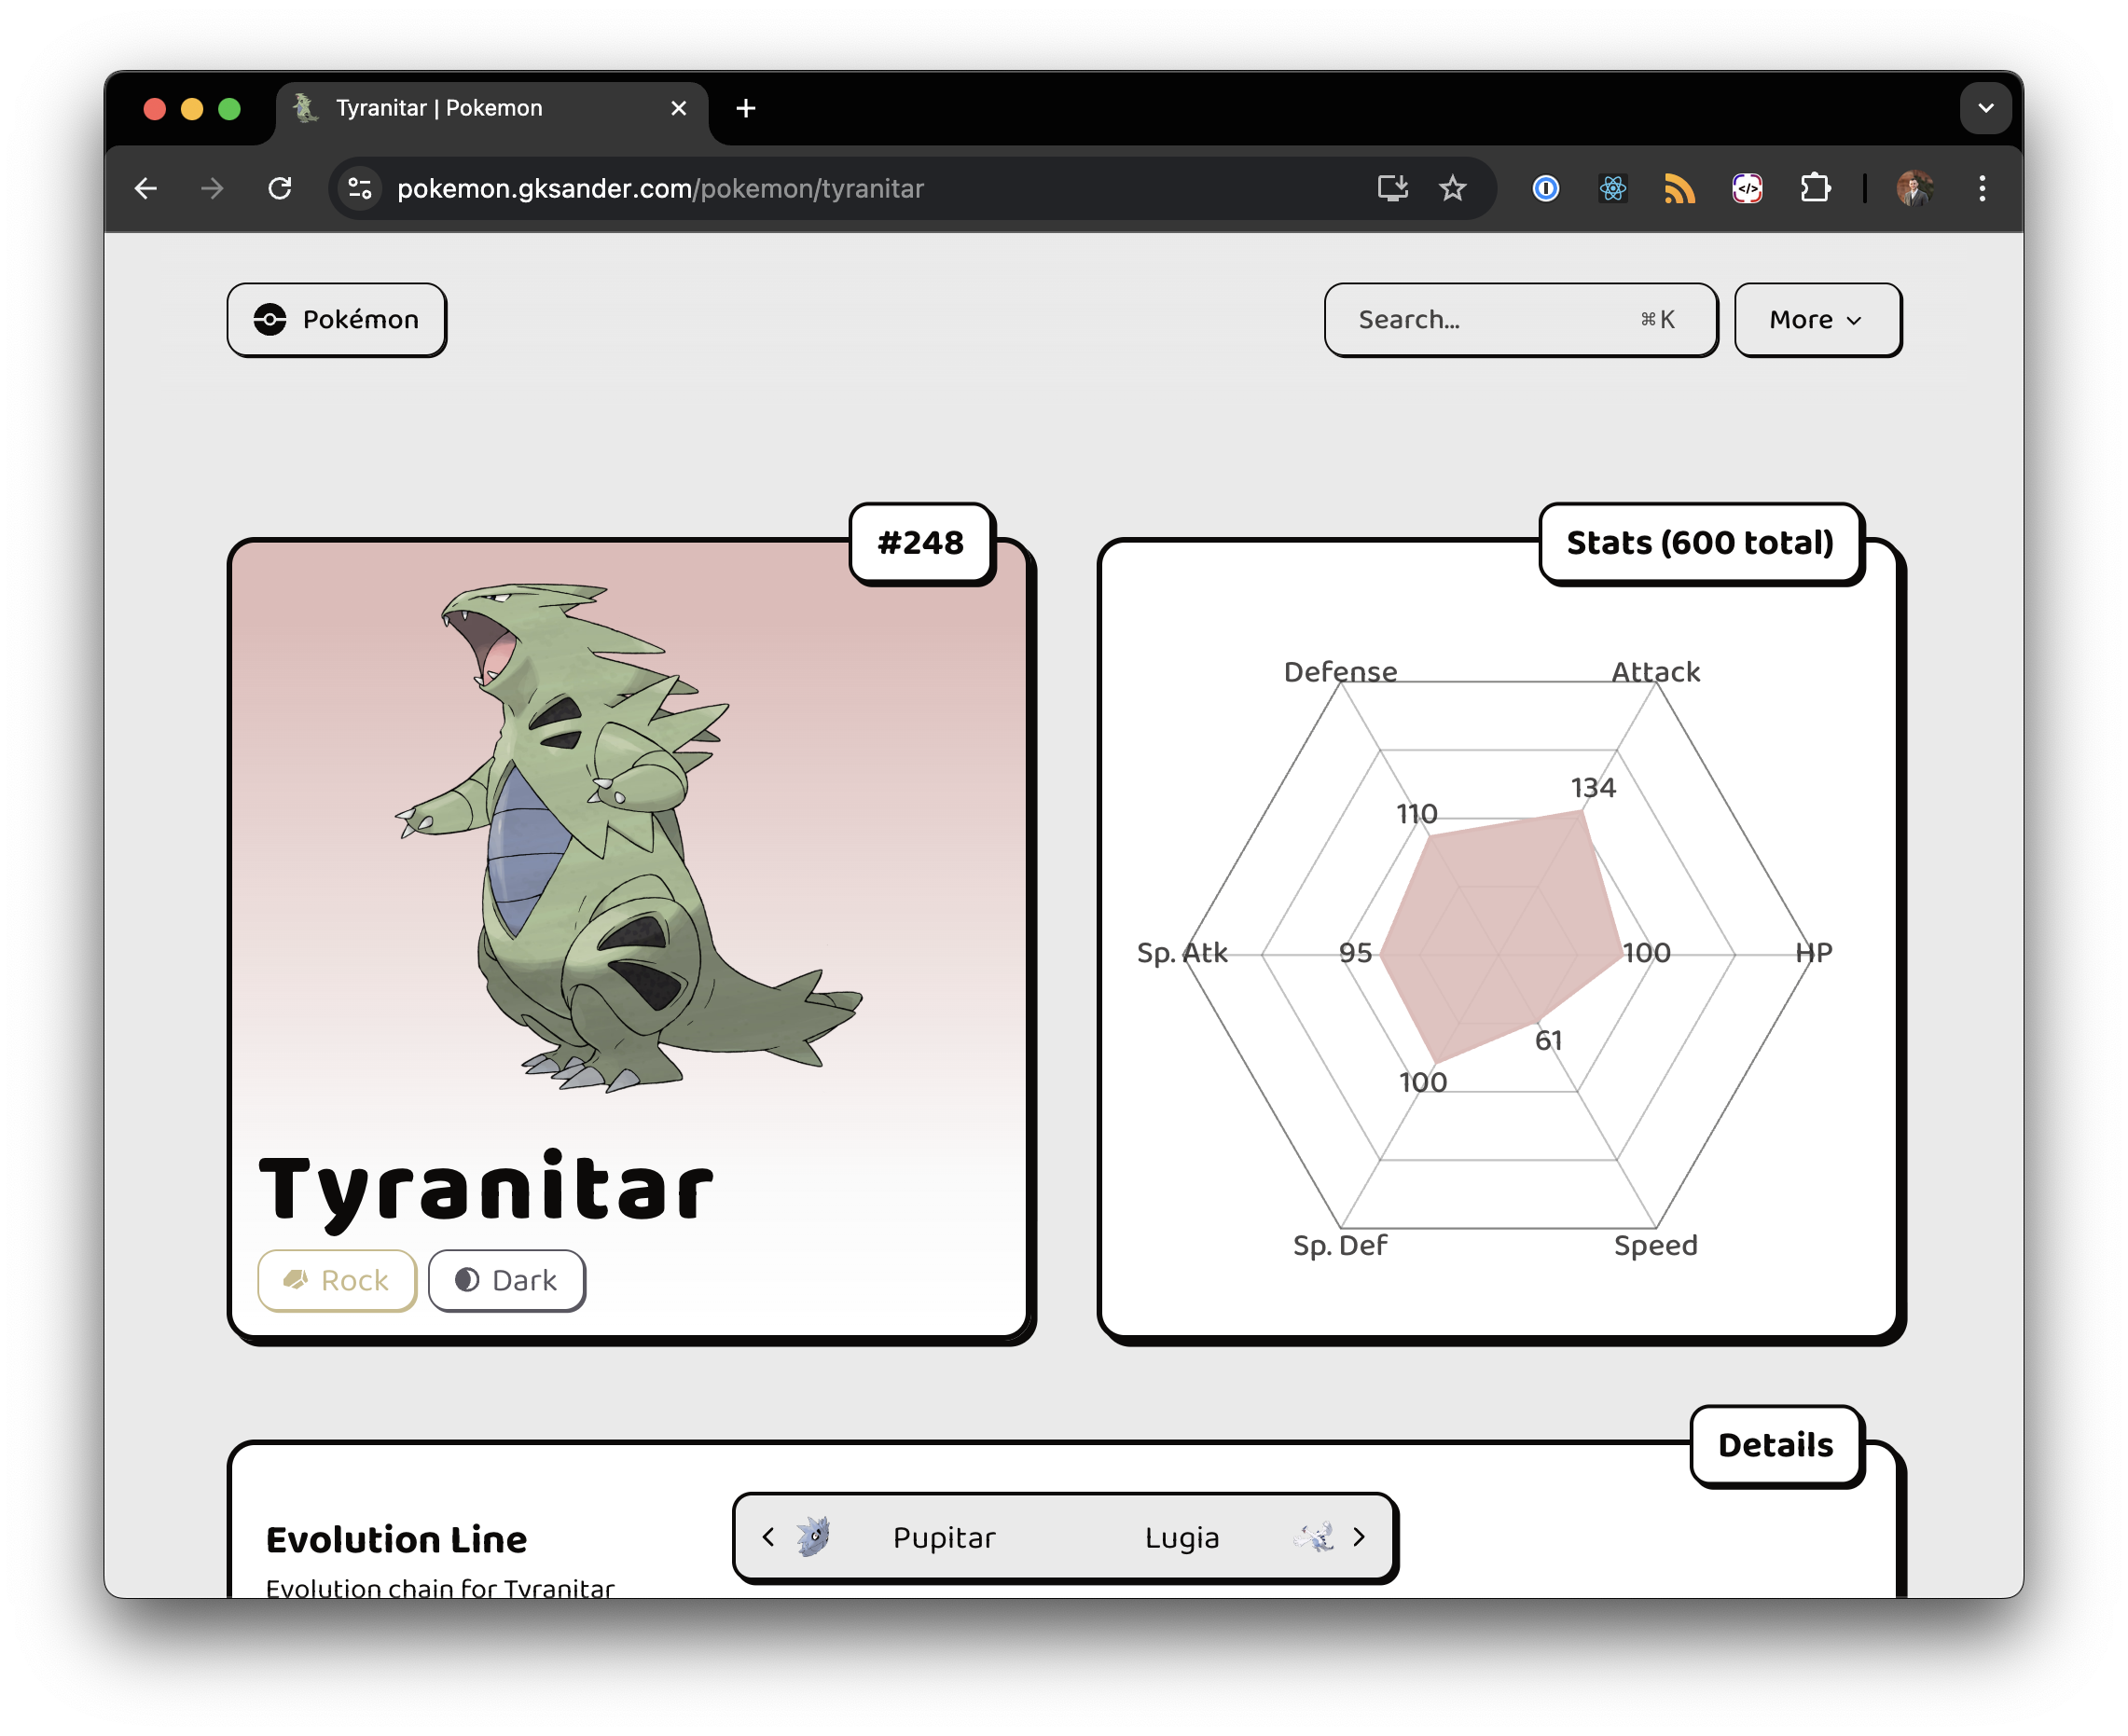Expand the tab search chevron
2128x1736 pixels.
[x=1987, y=108]
